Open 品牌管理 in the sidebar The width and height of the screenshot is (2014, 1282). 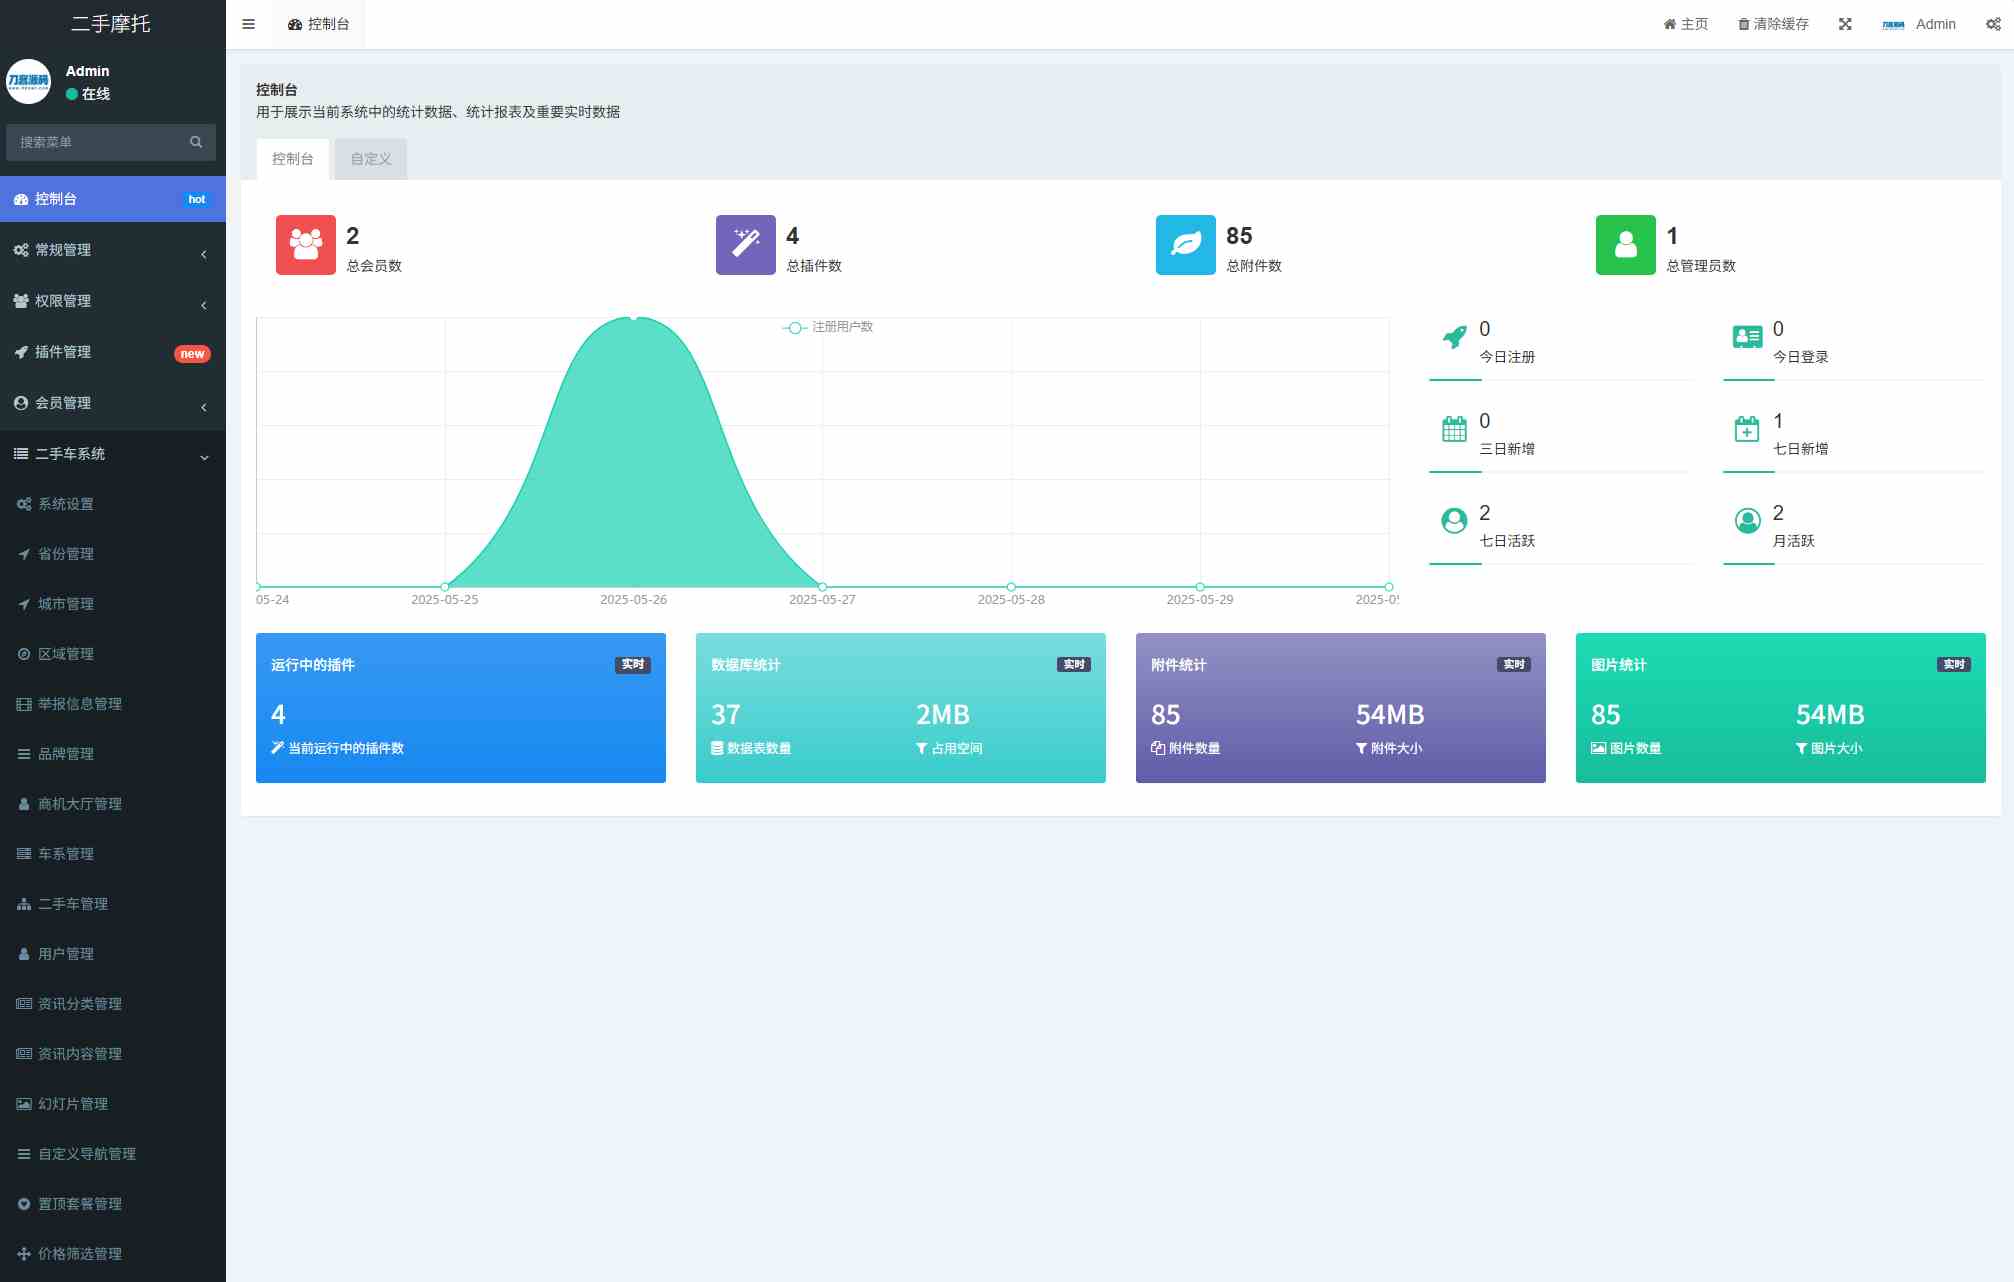click(66, 754)
